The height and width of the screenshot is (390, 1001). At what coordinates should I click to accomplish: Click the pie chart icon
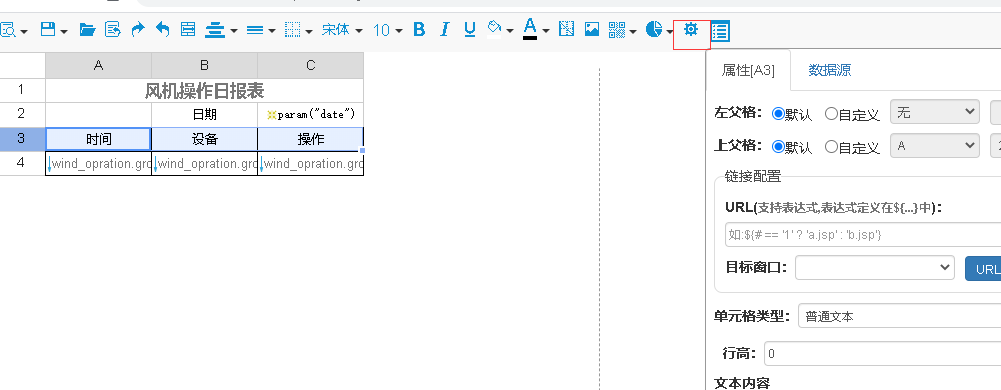click(x=654, y=29)
